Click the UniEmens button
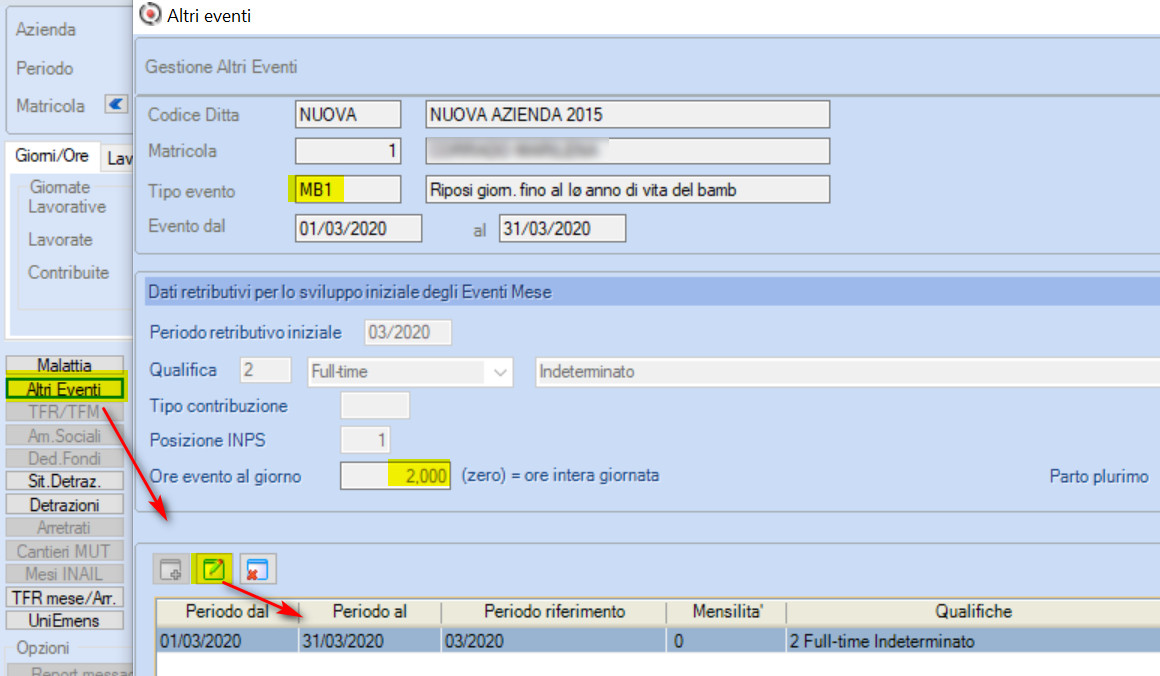1160x676 pixels. [x=64, y=621]
